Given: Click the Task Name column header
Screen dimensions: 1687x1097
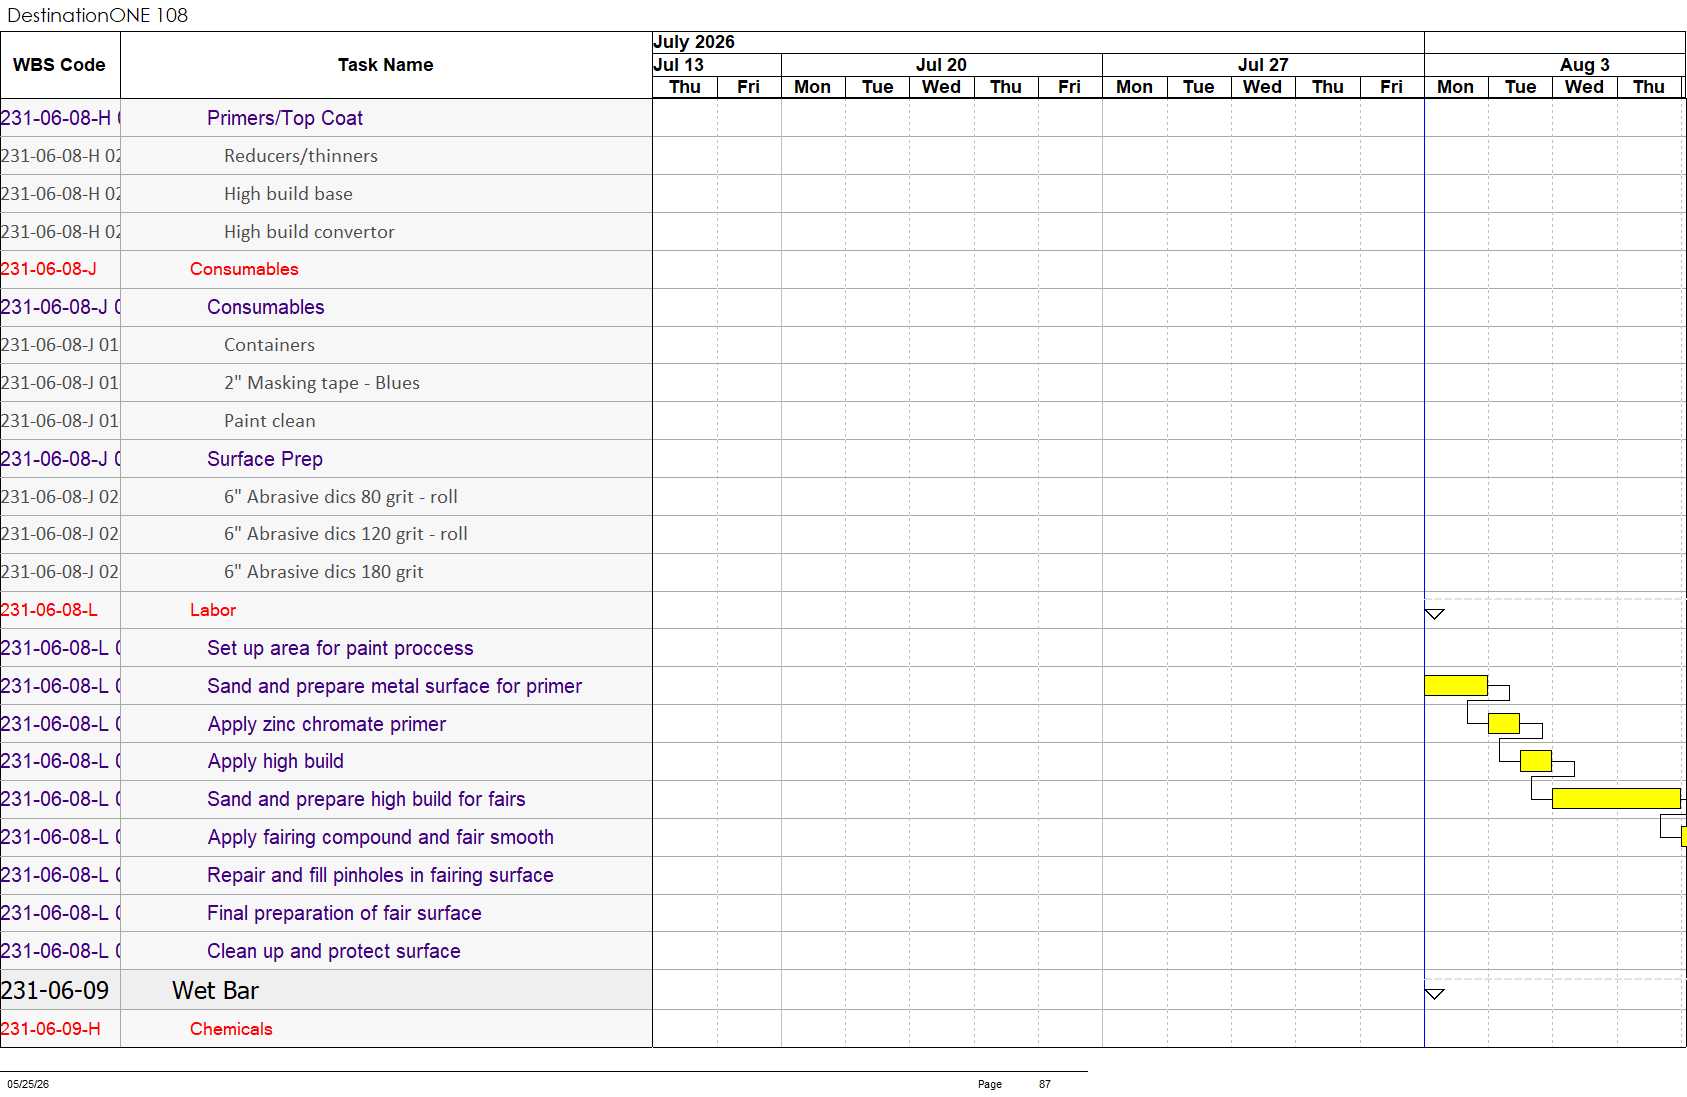Looking at the screenshot, I should point(386,65).
